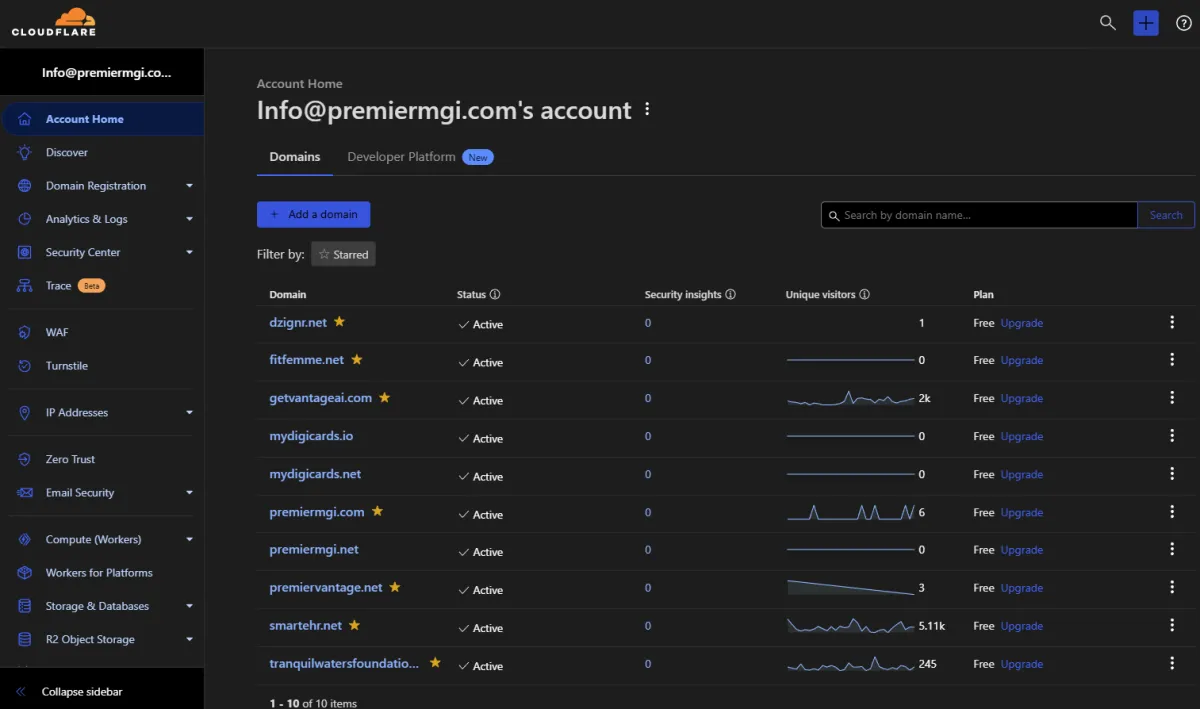This screenshot has width=1200, height=709.
Task: Click the Security Center icon
Action: [x=25, y=253]
